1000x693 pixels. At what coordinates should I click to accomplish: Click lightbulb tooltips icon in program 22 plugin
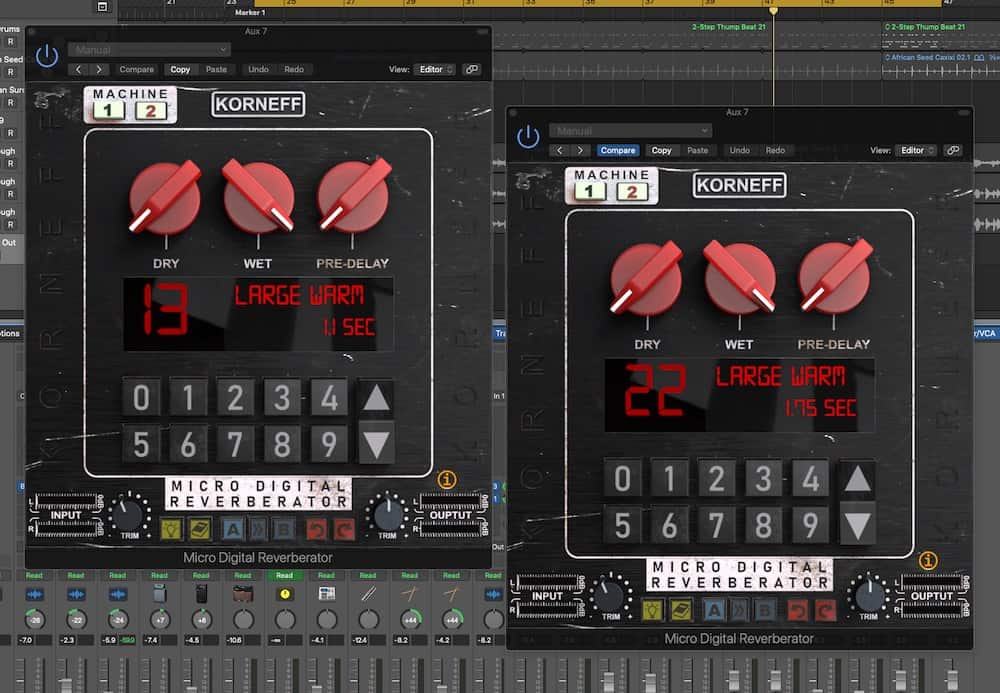point(652,610)
